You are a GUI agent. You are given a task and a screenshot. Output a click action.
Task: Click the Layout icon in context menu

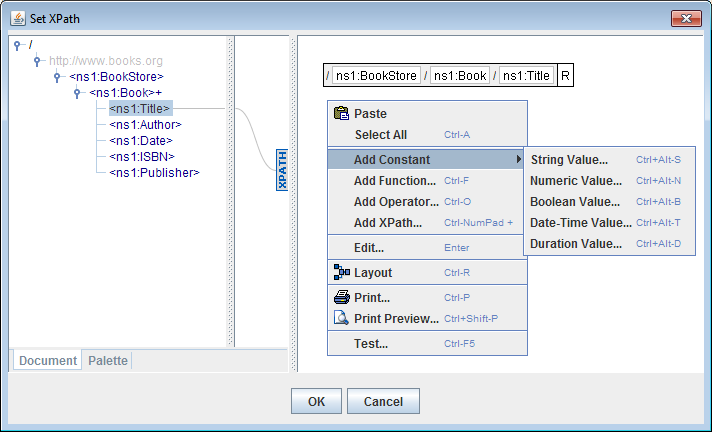(341, 272)
